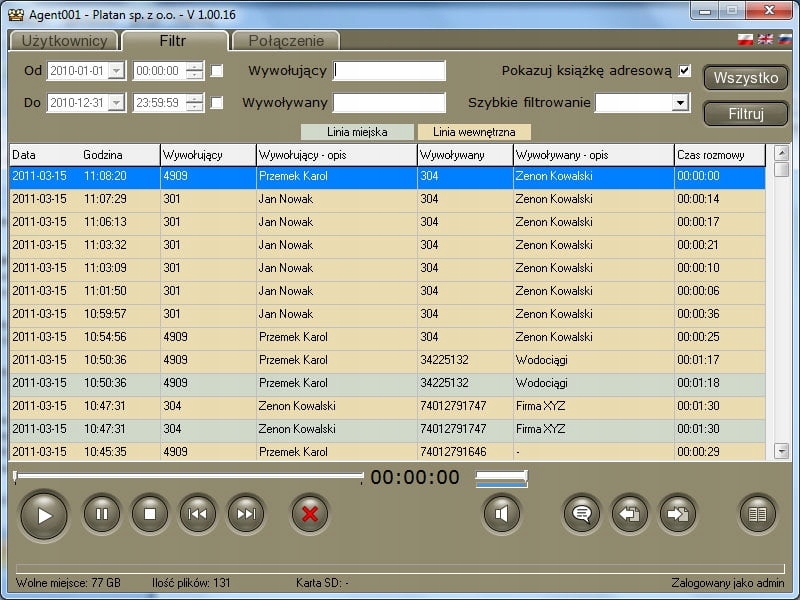Select the row with time 11:07:29
The image size is (800, 600).
(x=387, y=199)
